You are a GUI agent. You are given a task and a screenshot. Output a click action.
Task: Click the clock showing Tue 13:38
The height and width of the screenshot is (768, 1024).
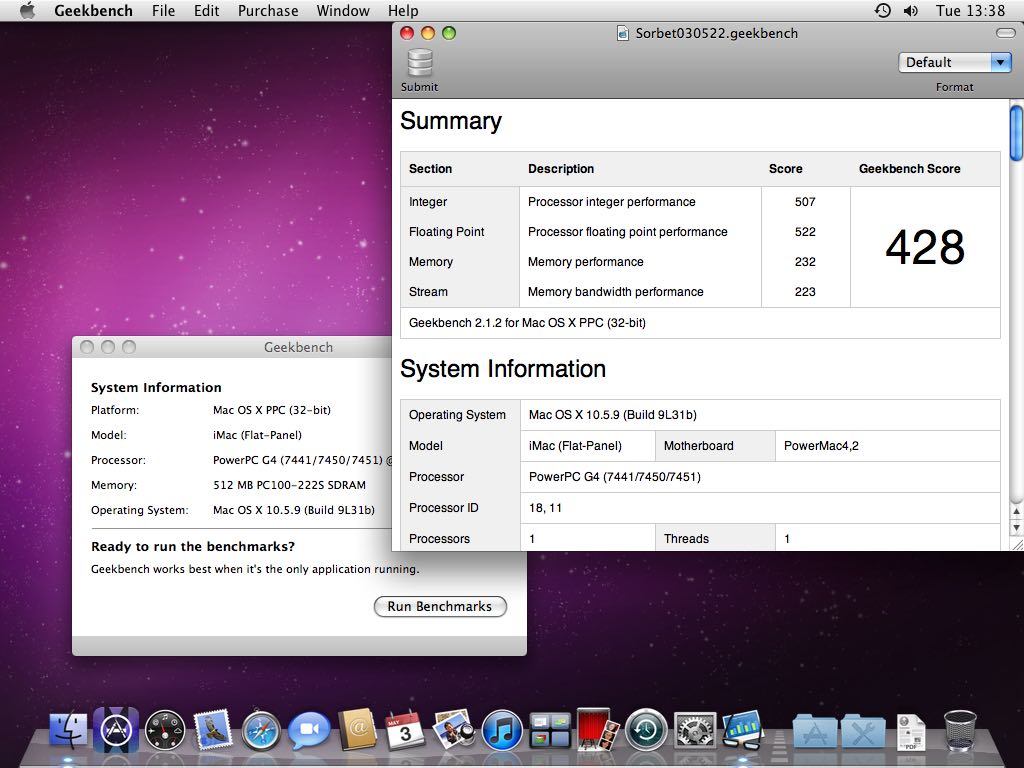pyautogui.click(x=970, y=10)
